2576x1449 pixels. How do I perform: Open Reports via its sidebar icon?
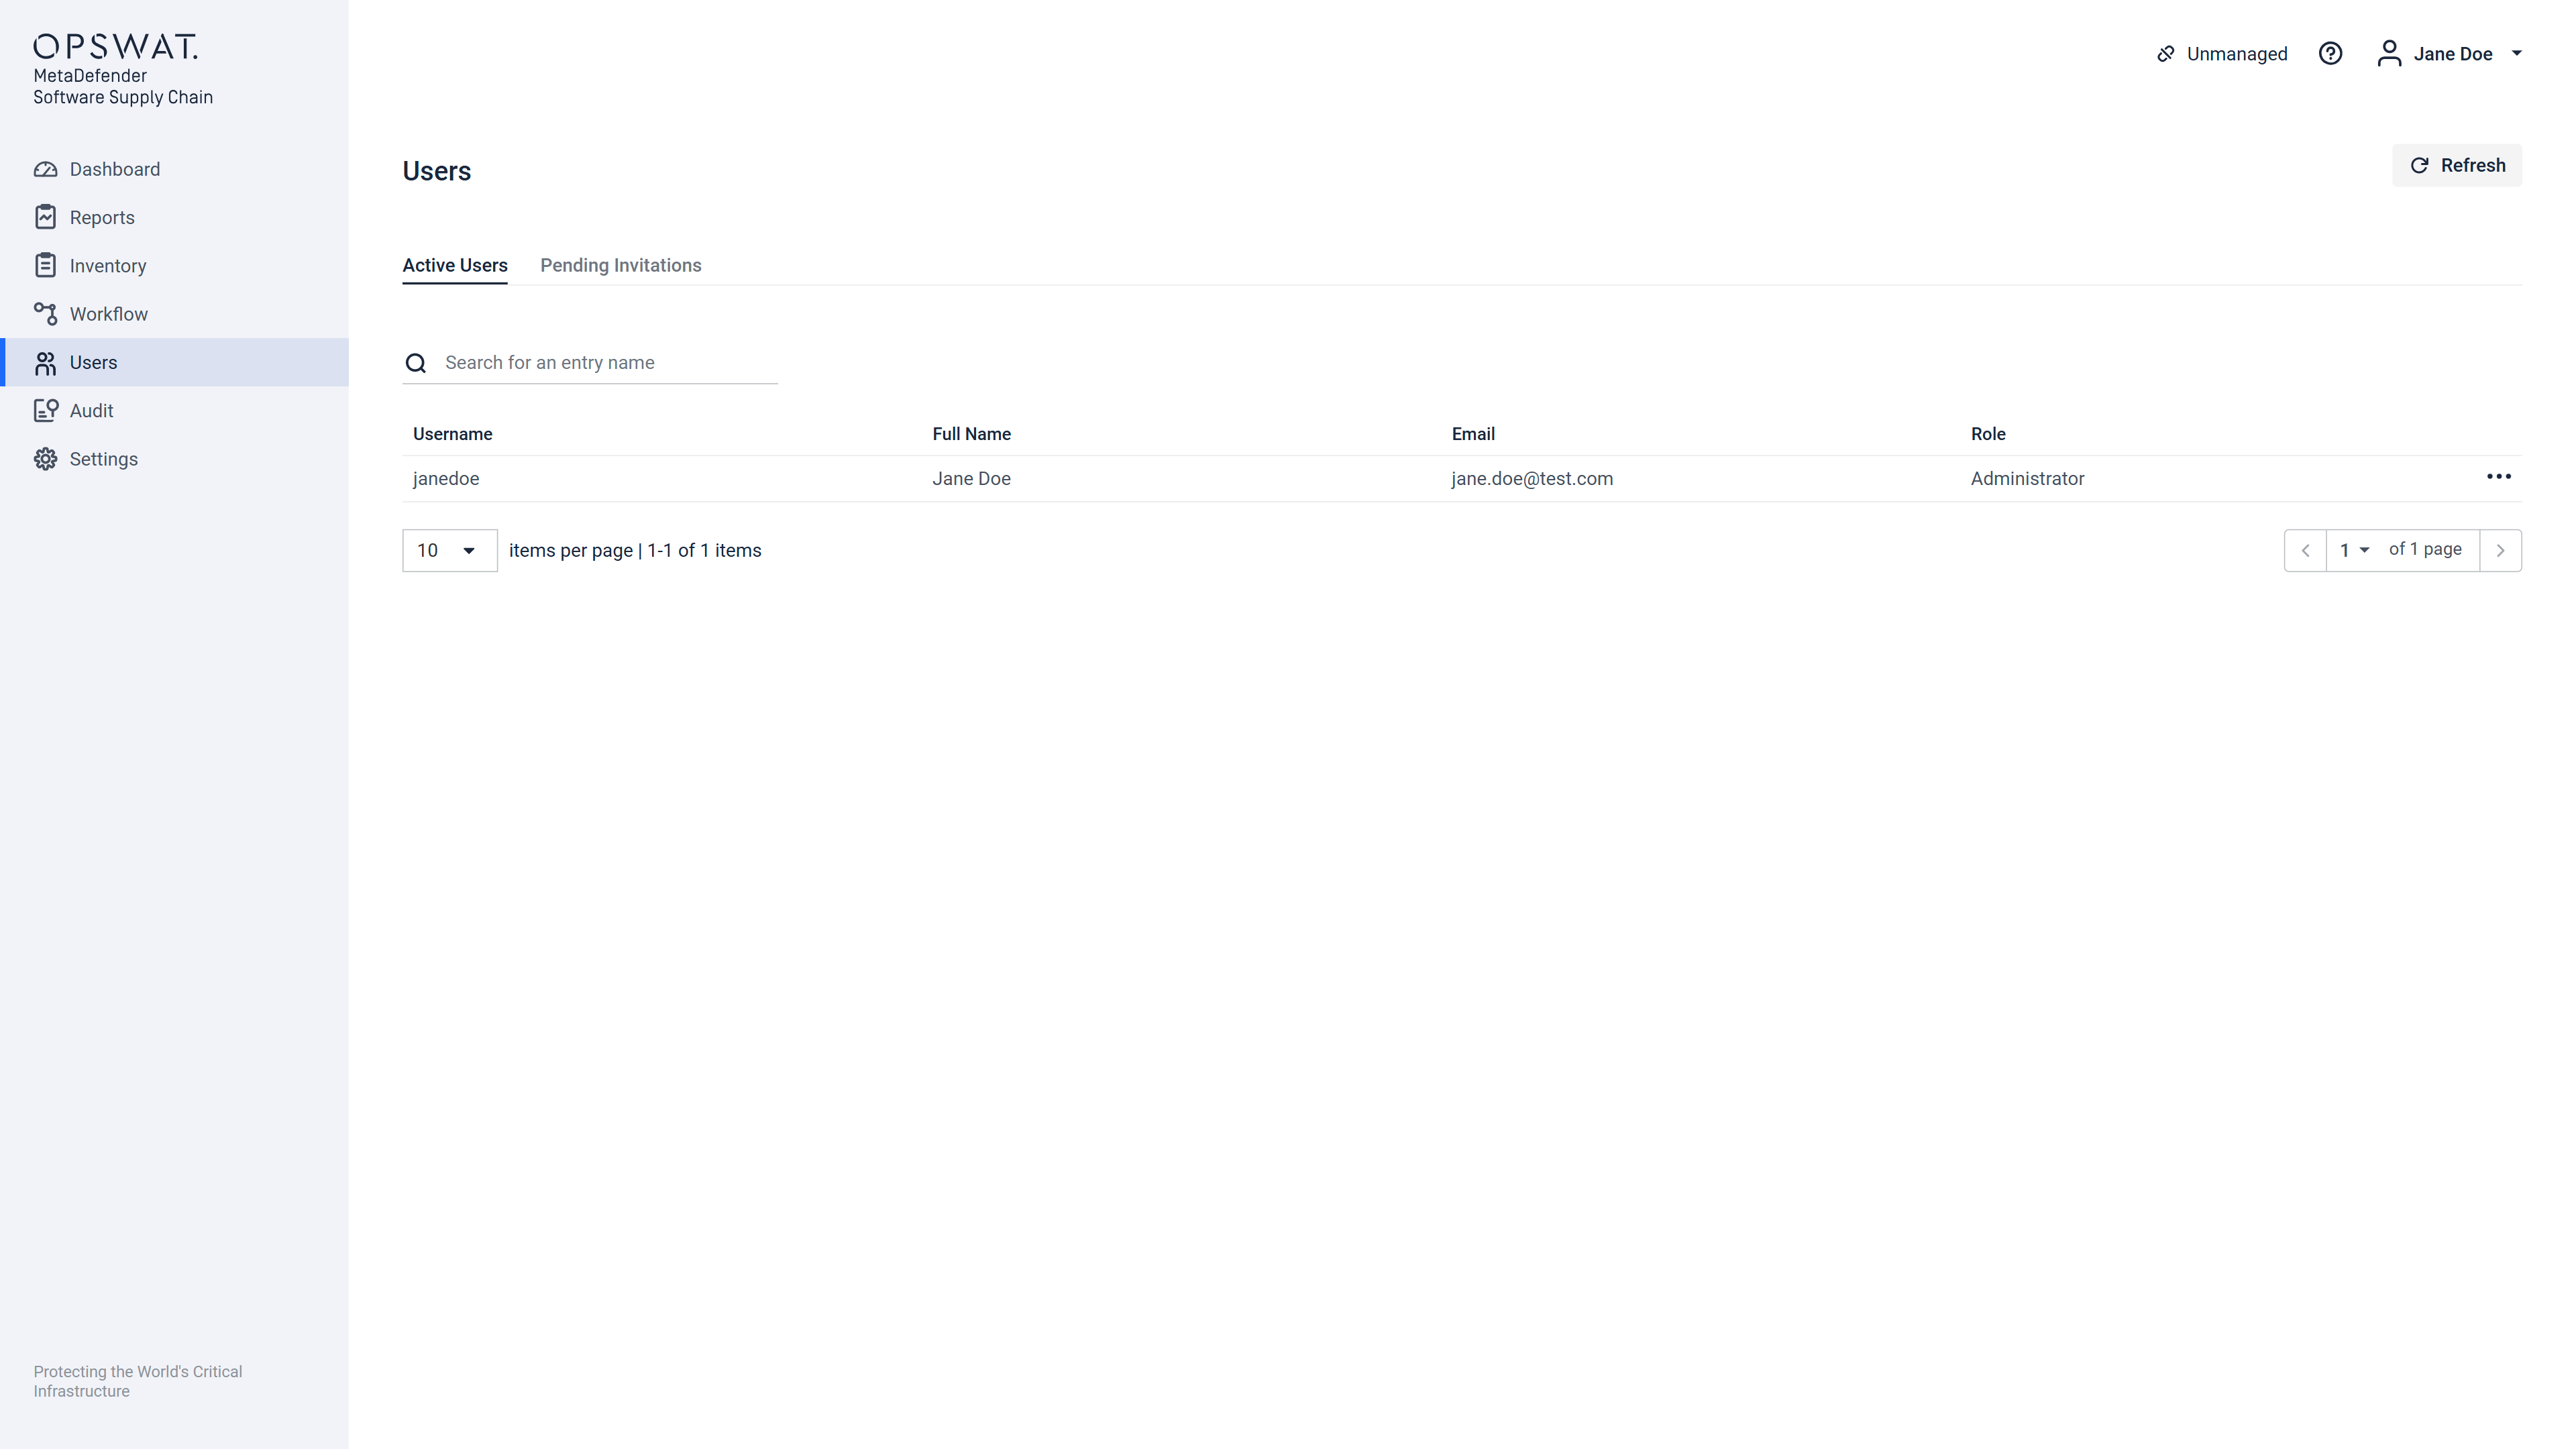45,217
